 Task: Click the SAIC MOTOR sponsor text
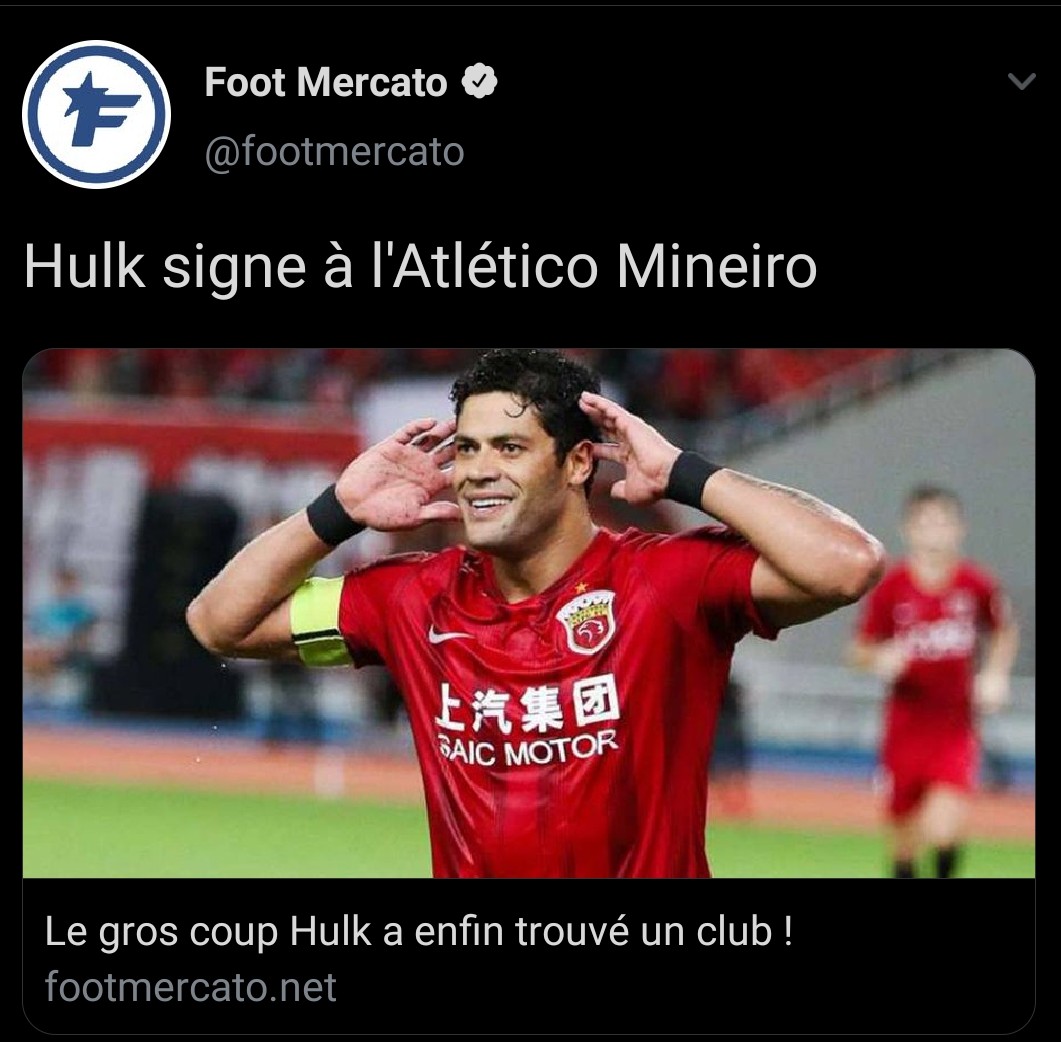529,750
